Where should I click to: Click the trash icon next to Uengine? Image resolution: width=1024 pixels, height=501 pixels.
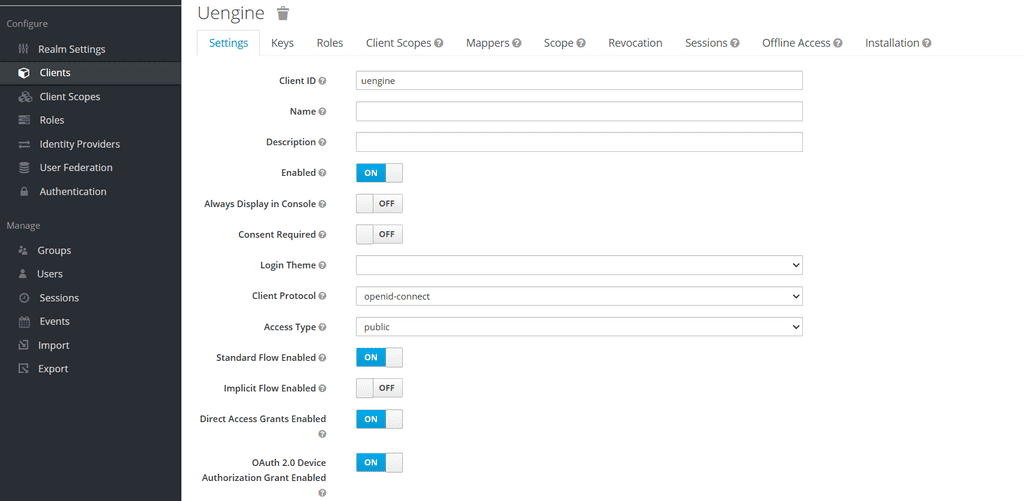pos(283,13)
